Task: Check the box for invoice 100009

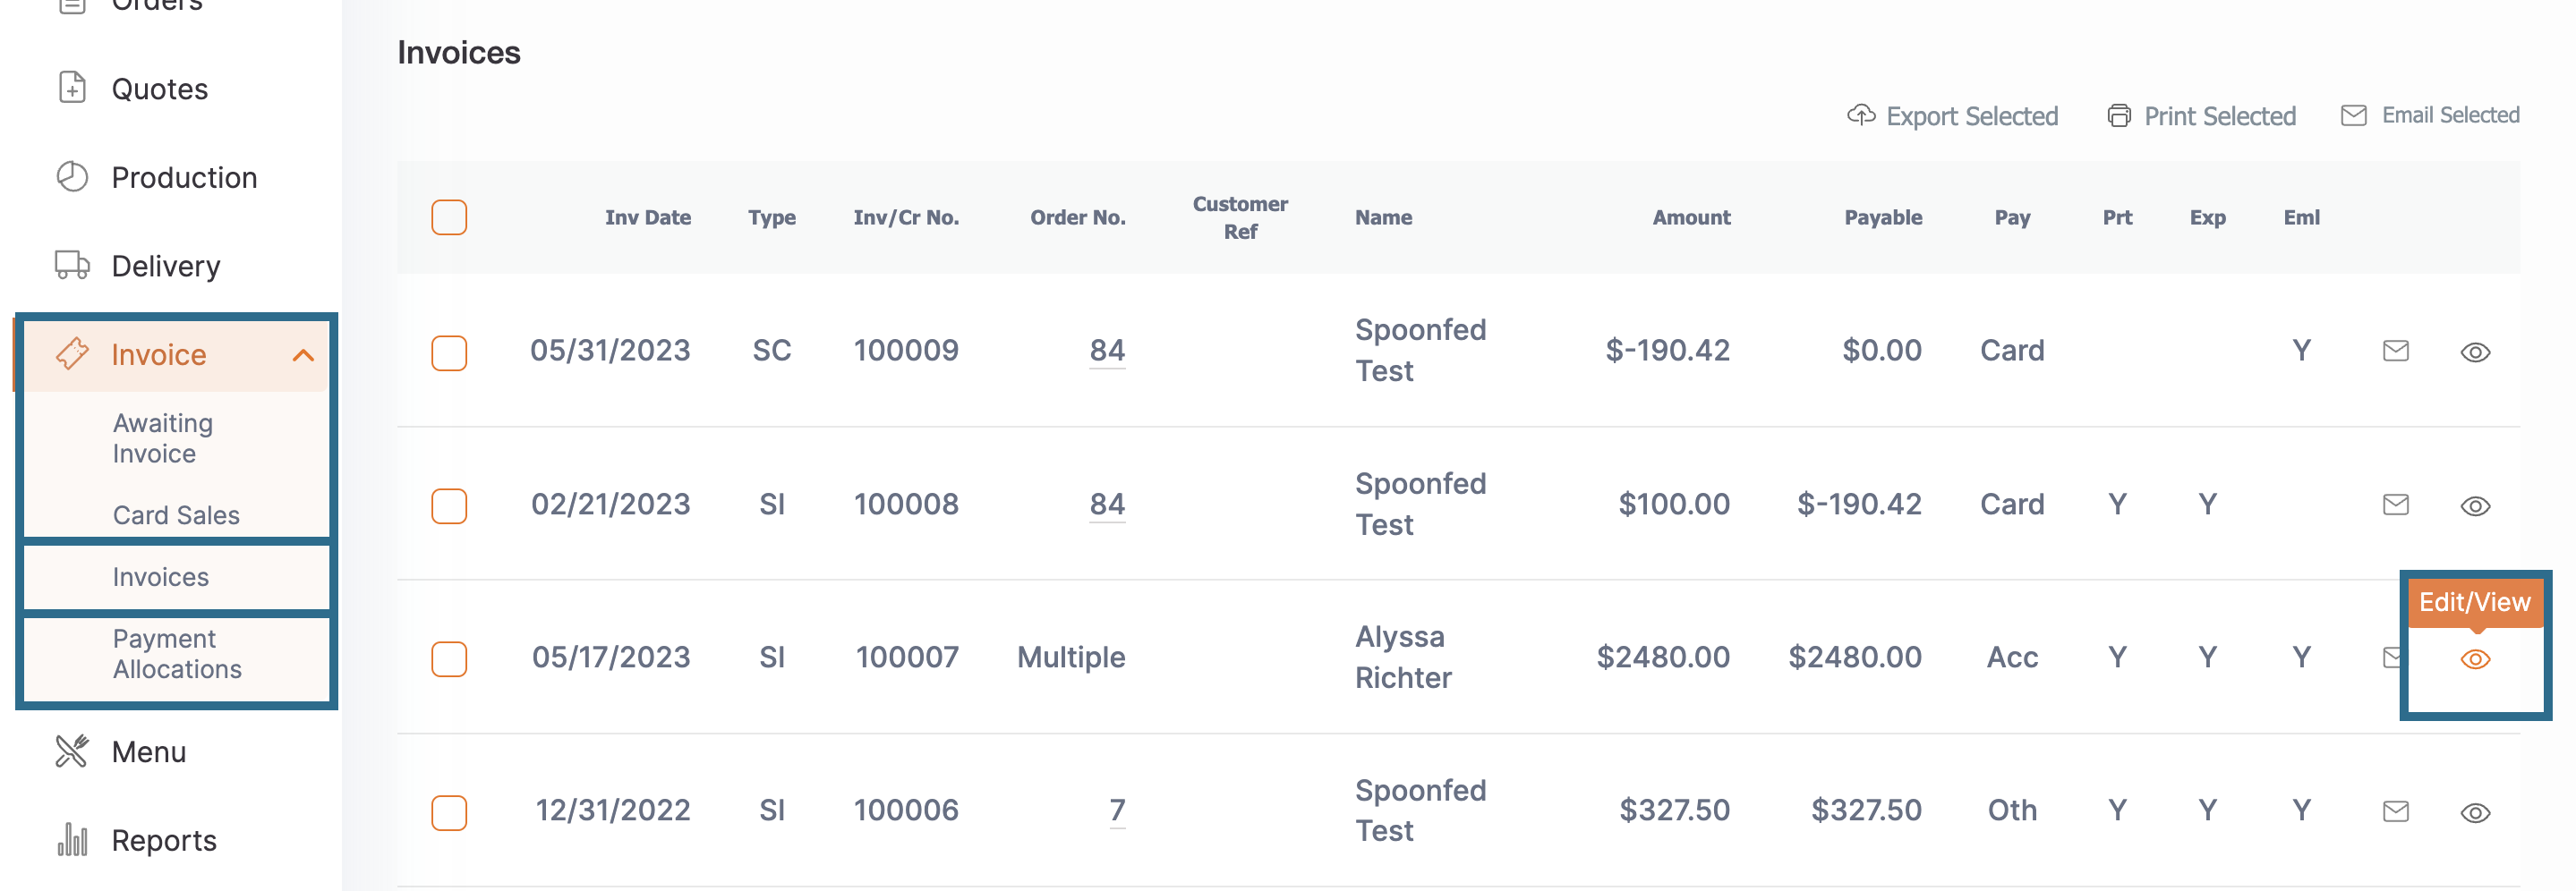Action: pos(449,352)
